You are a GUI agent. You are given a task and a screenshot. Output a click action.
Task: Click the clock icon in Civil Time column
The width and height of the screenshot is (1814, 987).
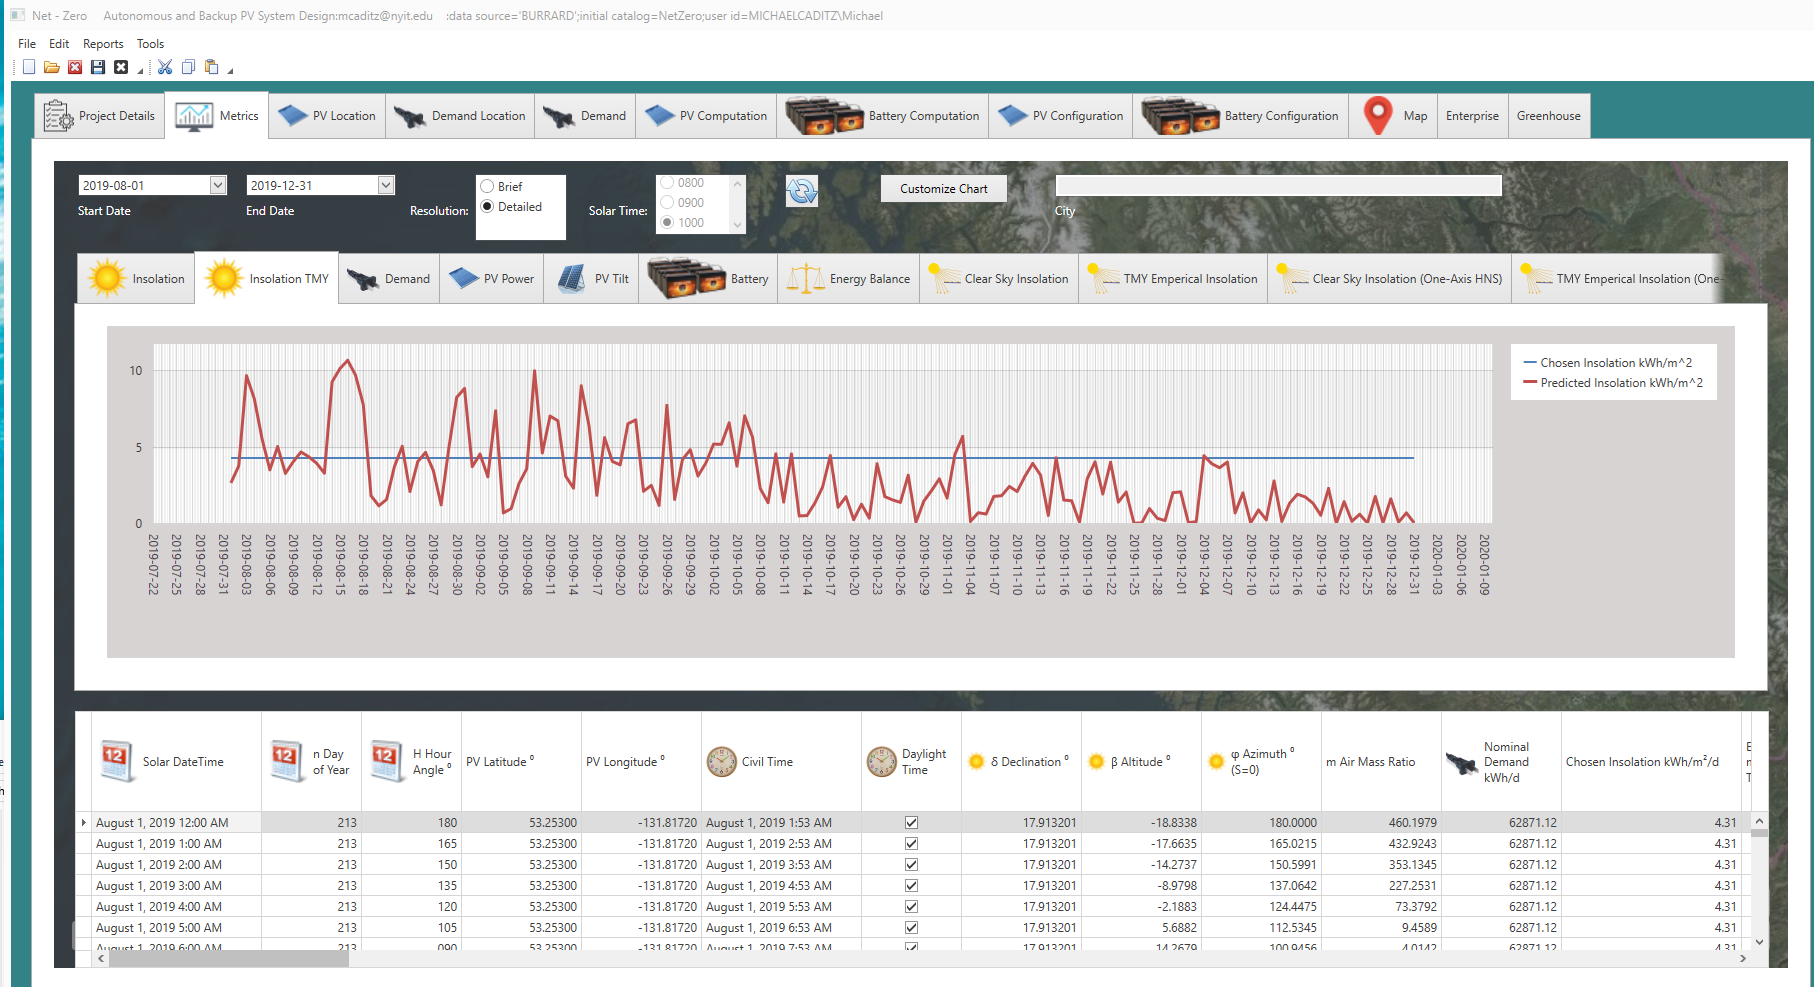pos(721,762)
